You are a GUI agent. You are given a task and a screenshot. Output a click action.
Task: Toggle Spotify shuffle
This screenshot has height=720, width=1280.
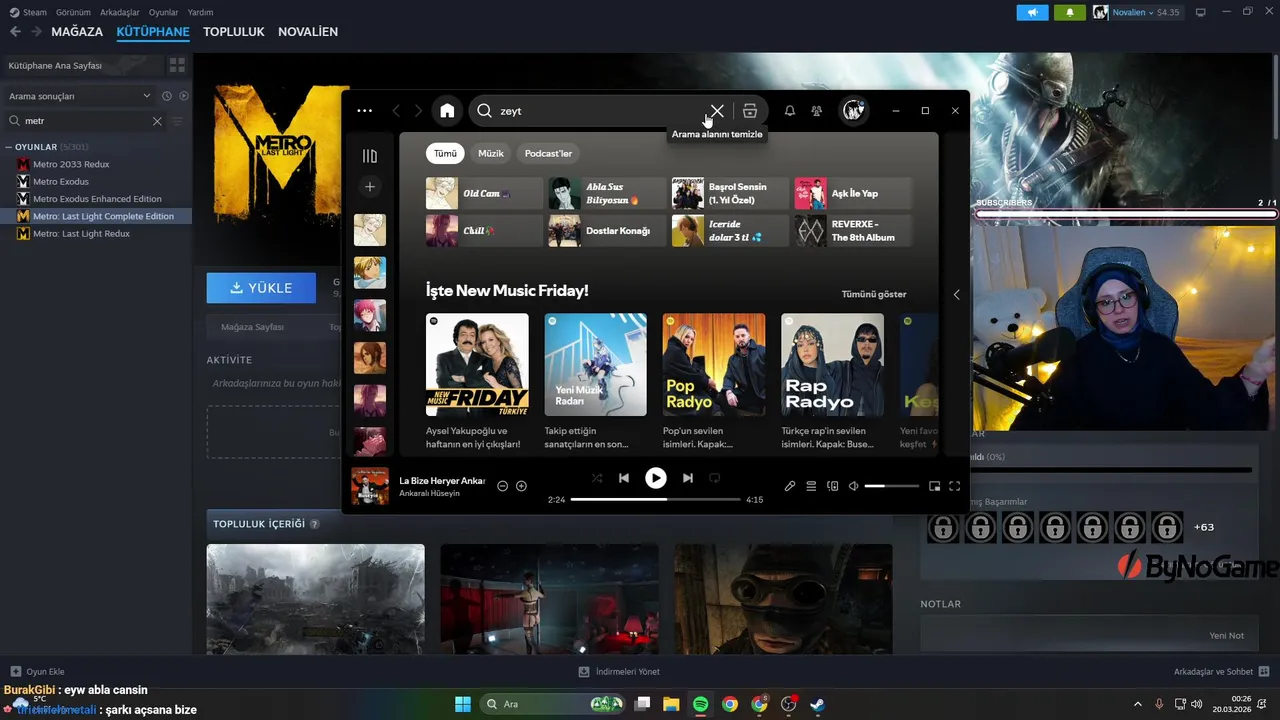click(x=597, y=478)
